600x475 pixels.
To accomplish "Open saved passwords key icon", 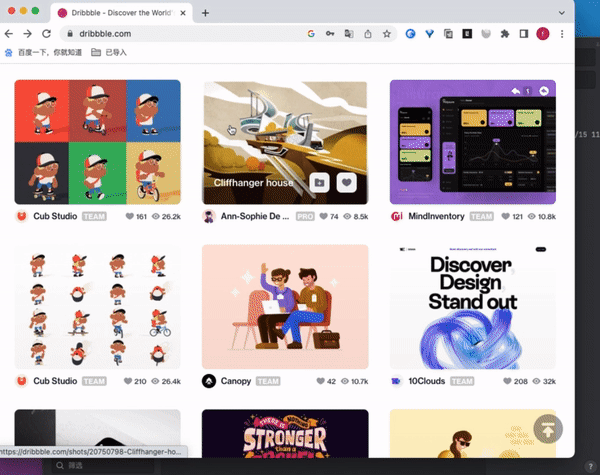I will (x=330, y=34).
